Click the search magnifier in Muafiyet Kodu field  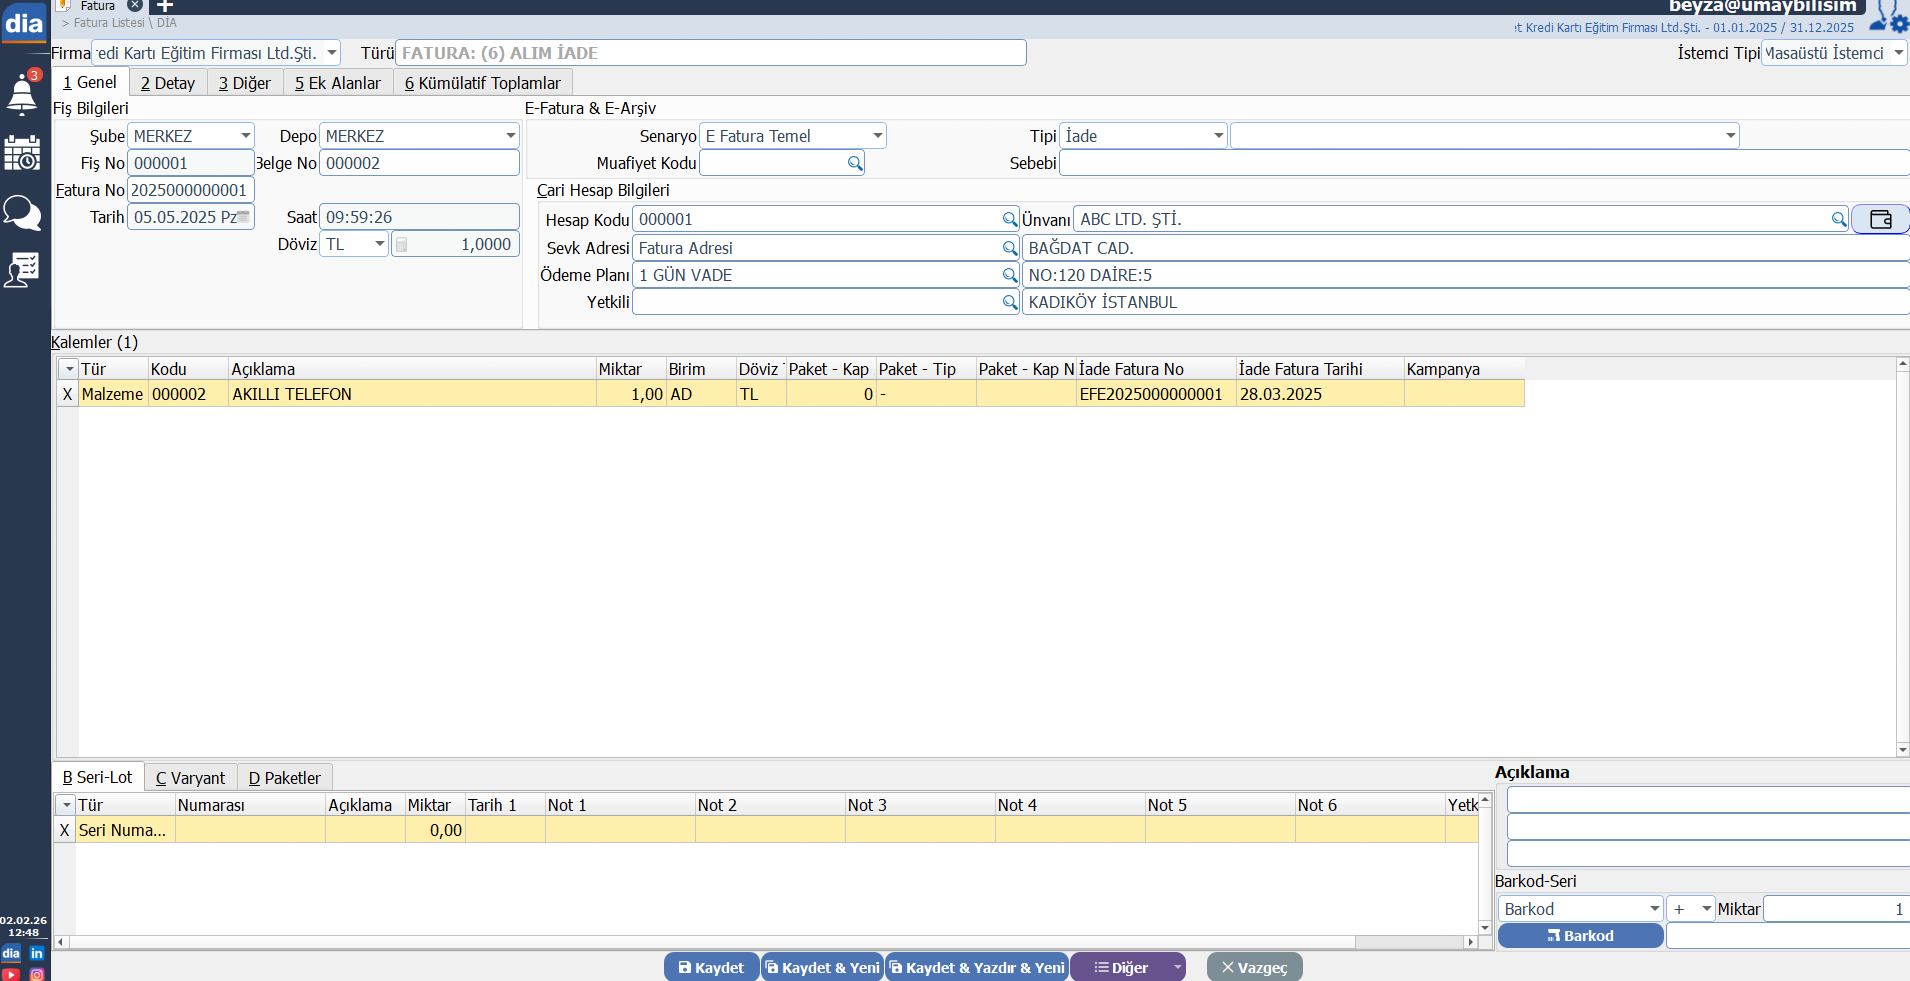tap(855, 163)
